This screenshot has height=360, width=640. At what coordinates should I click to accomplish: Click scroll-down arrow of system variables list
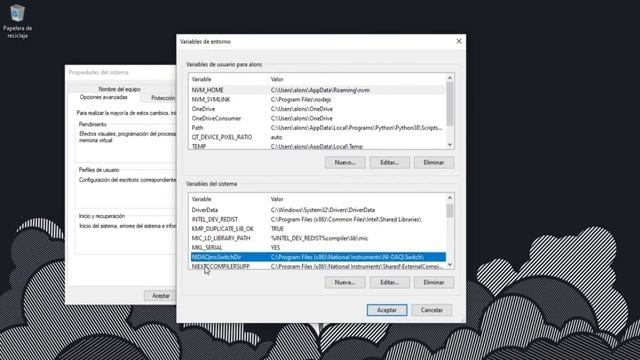(450, 264)
